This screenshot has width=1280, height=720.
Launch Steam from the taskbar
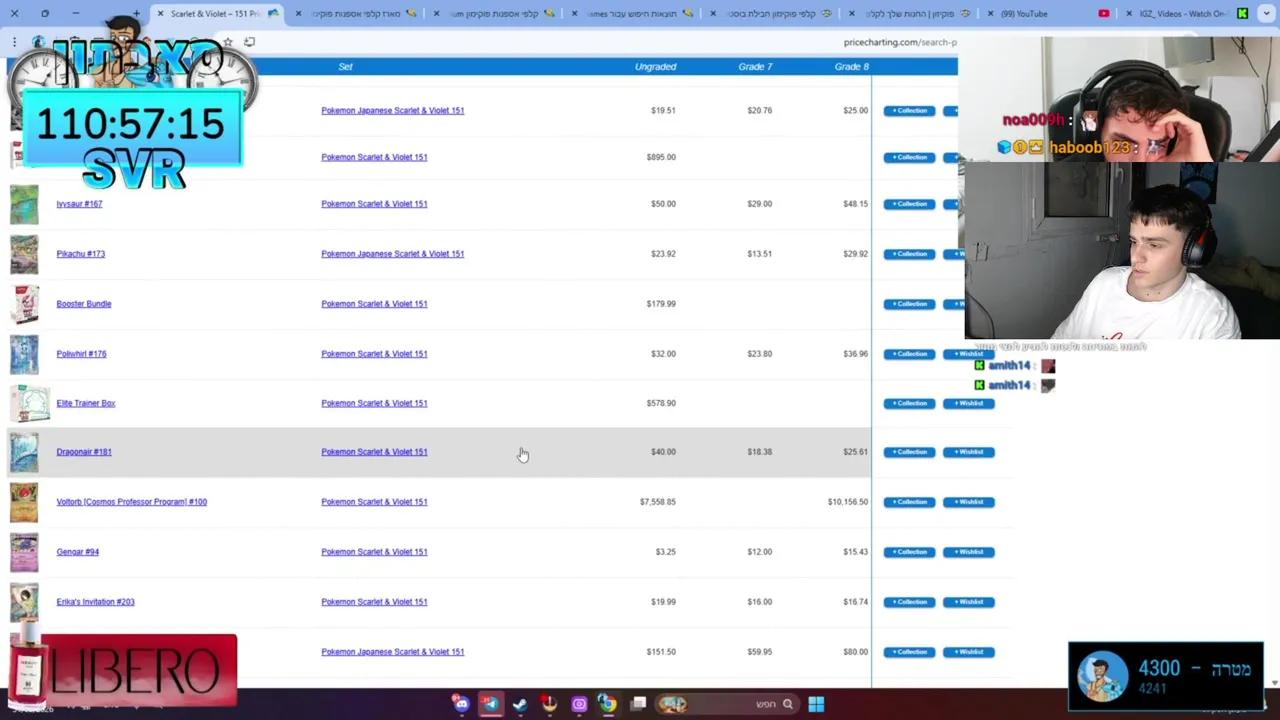520,704
